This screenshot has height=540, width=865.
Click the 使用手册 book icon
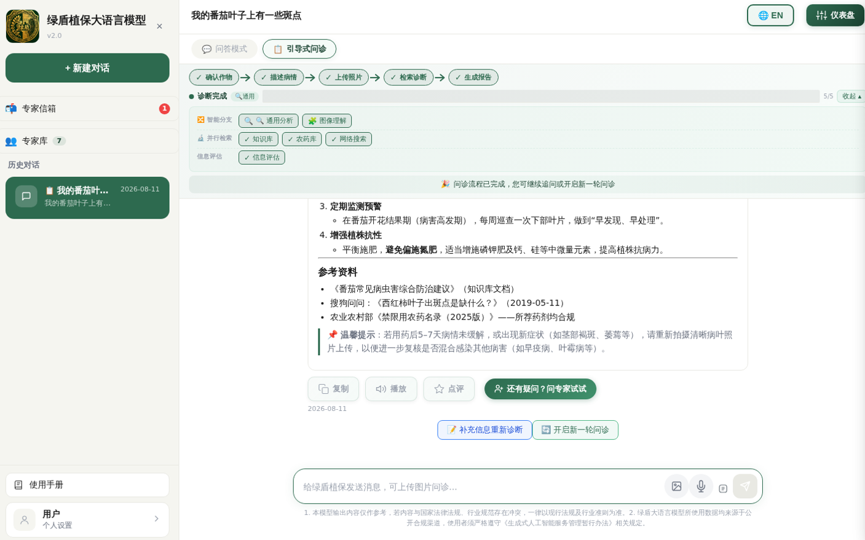tap(18, 485)
